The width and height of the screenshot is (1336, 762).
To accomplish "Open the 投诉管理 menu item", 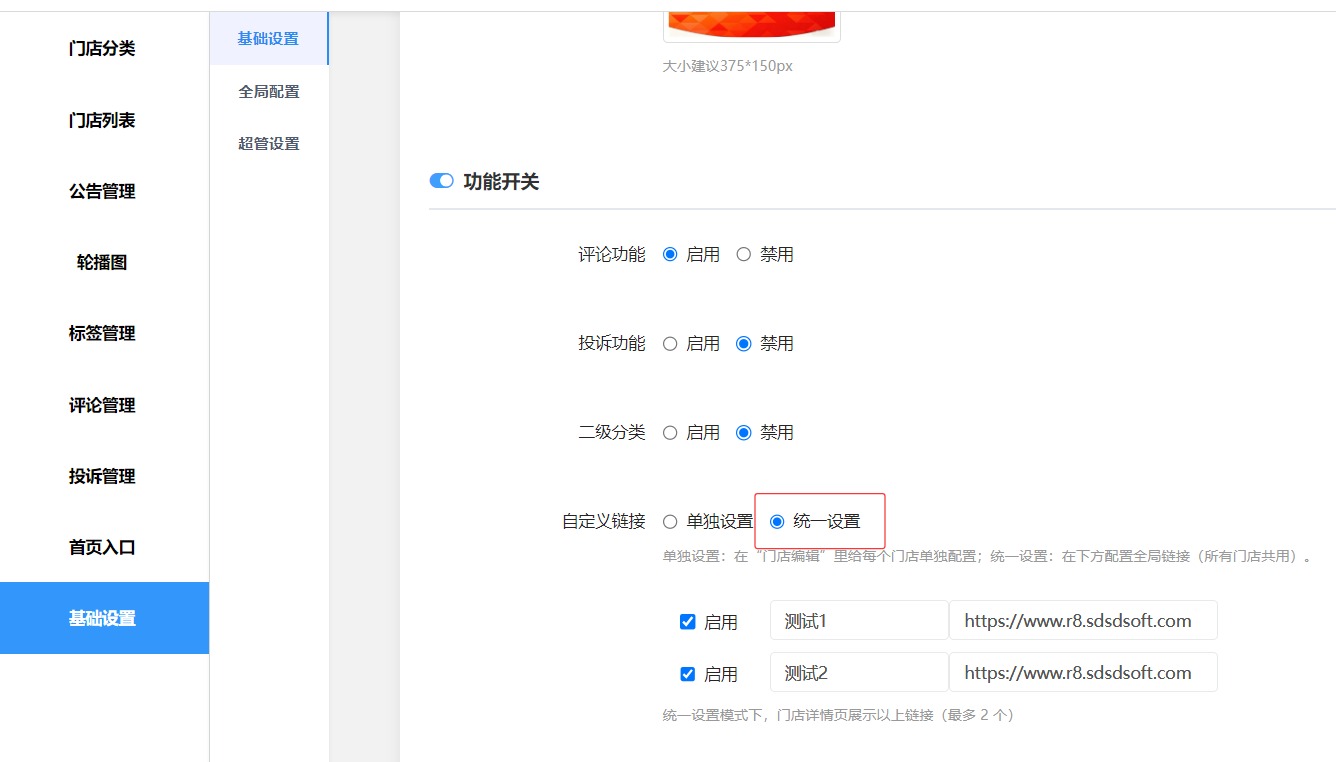I will (102, 476).
